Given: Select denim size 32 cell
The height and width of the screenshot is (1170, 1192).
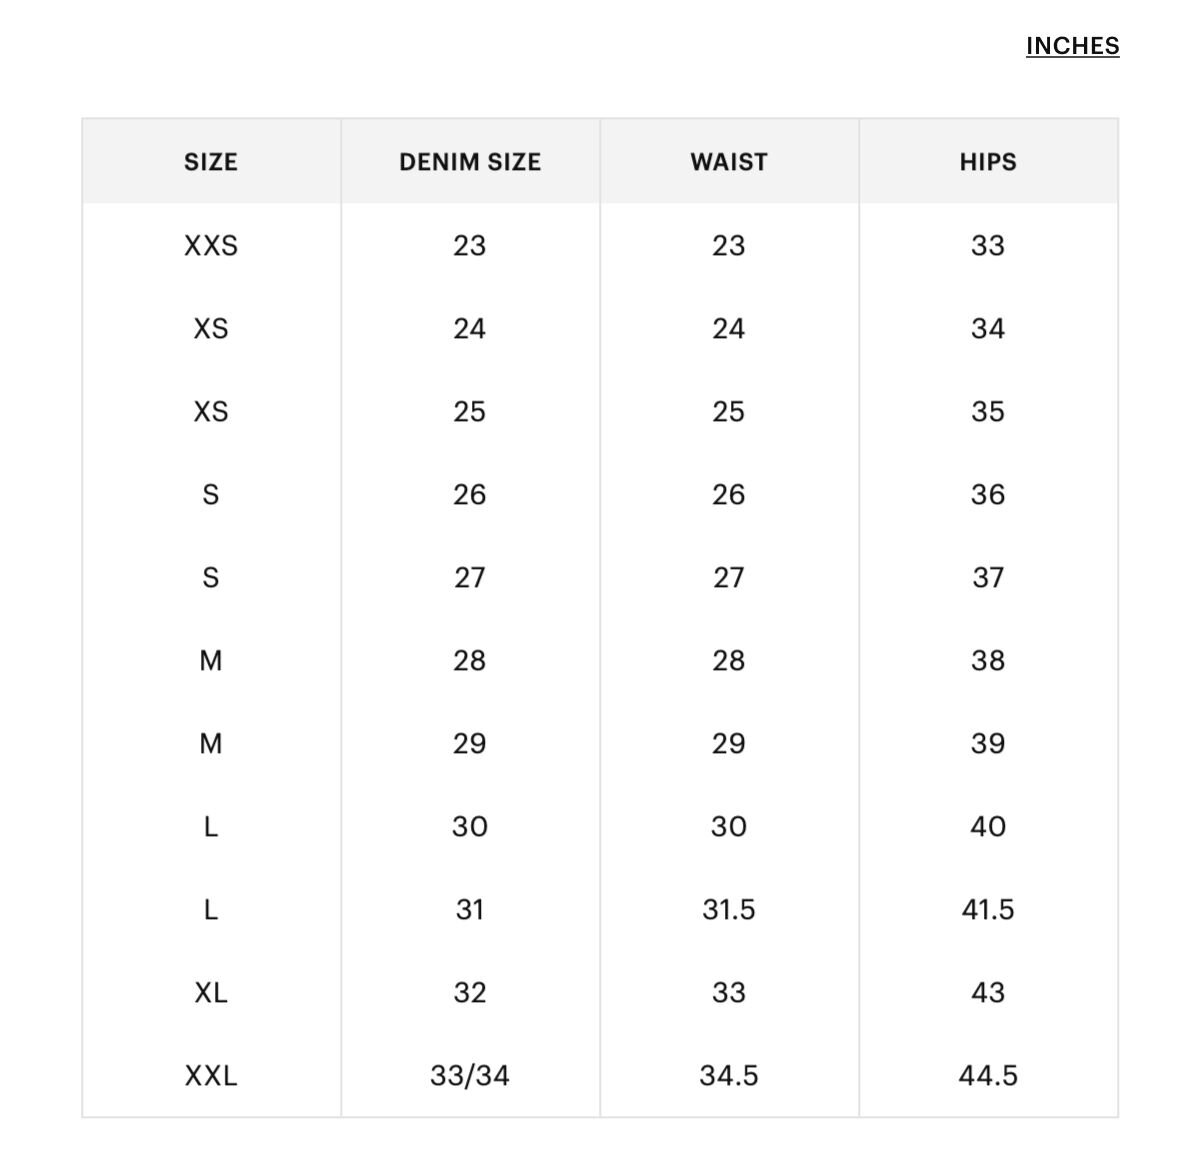Looking at the screenshot, I should (470, 992).
